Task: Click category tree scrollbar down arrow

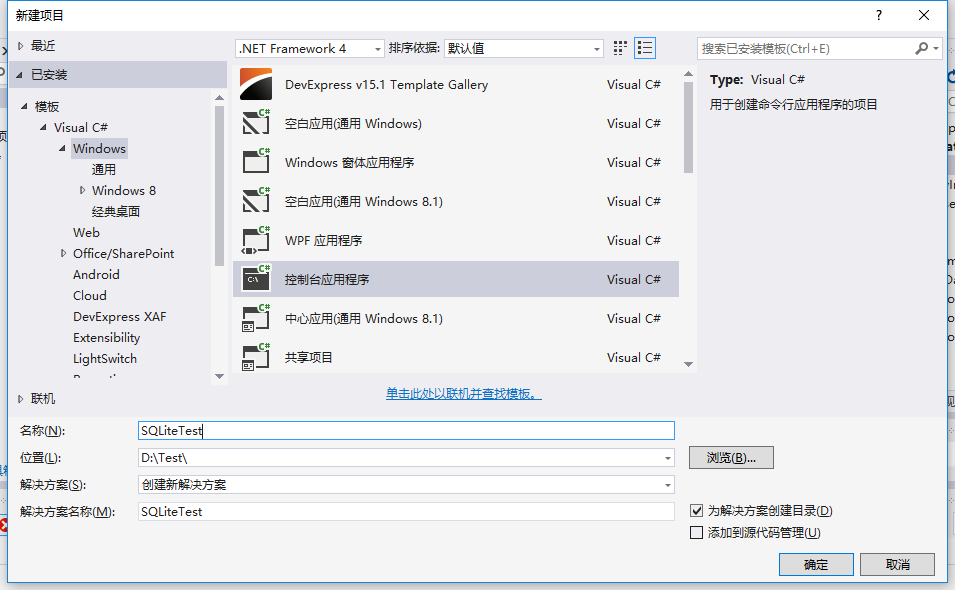Action: pyautogui.click(x=220, y=376)
